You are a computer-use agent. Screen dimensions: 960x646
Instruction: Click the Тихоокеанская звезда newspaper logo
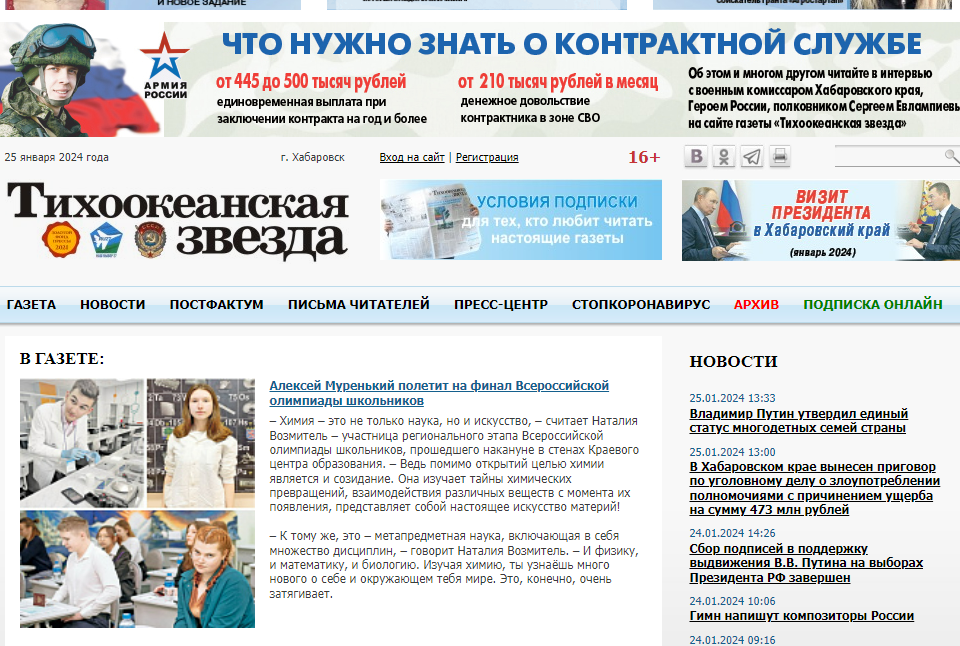click(178, 219)
